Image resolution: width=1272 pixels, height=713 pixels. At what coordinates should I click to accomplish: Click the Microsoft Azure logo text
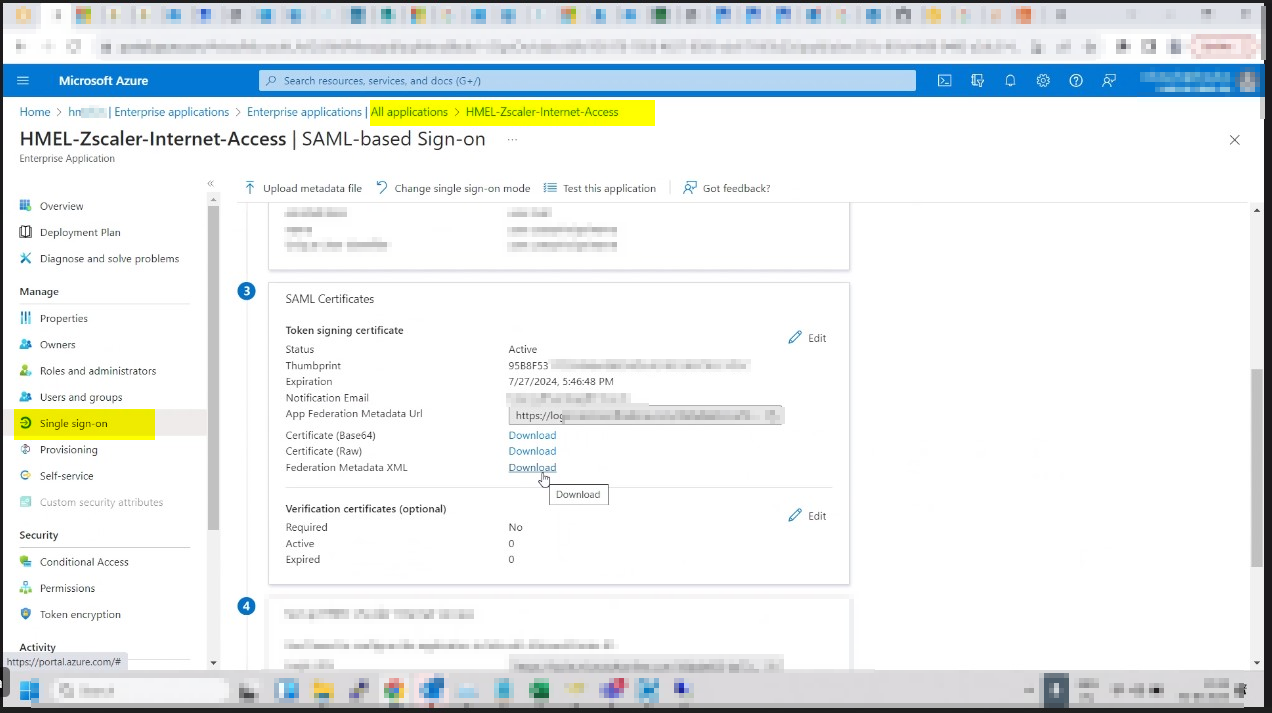pyautogui.click(x=101, y=81)
